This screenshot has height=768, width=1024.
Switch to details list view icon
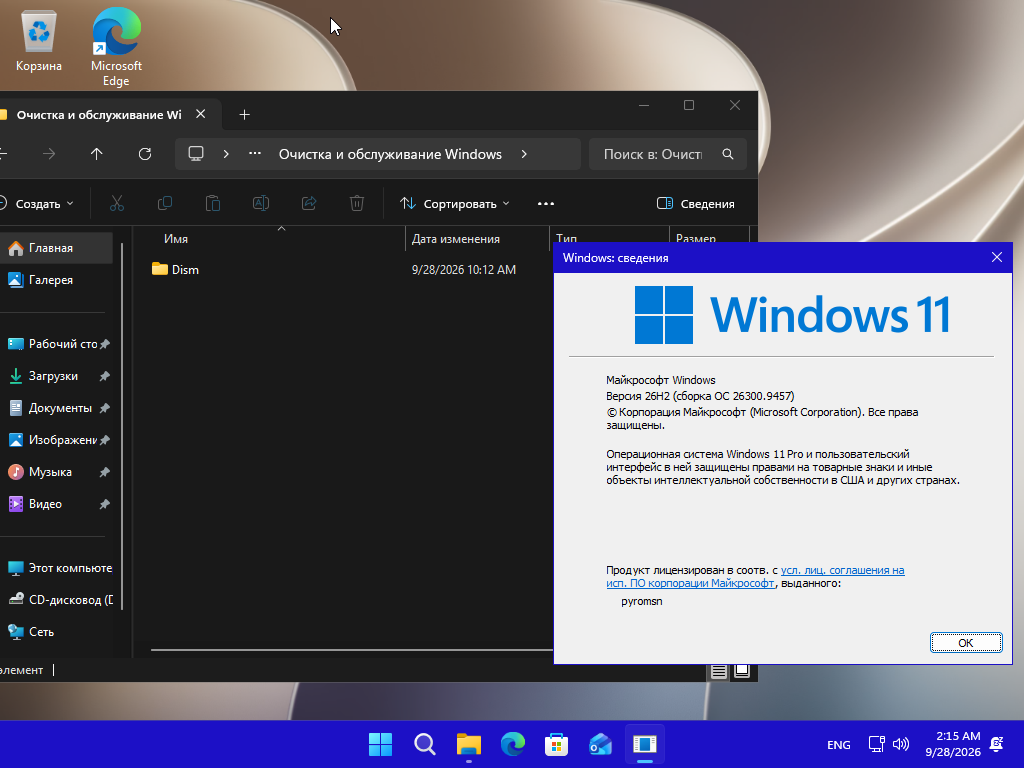click(718, 671)
